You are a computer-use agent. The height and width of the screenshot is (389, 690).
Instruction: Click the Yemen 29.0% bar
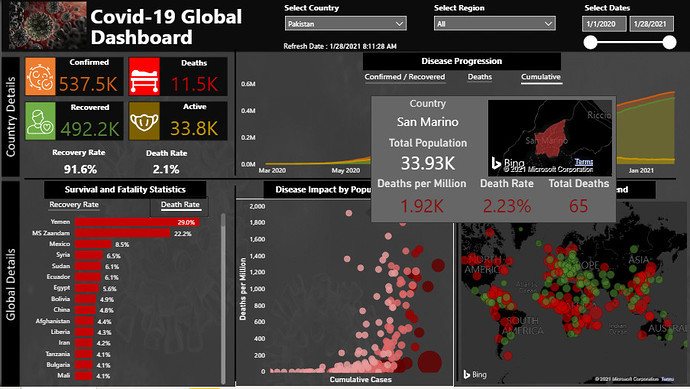click(137, 222)
